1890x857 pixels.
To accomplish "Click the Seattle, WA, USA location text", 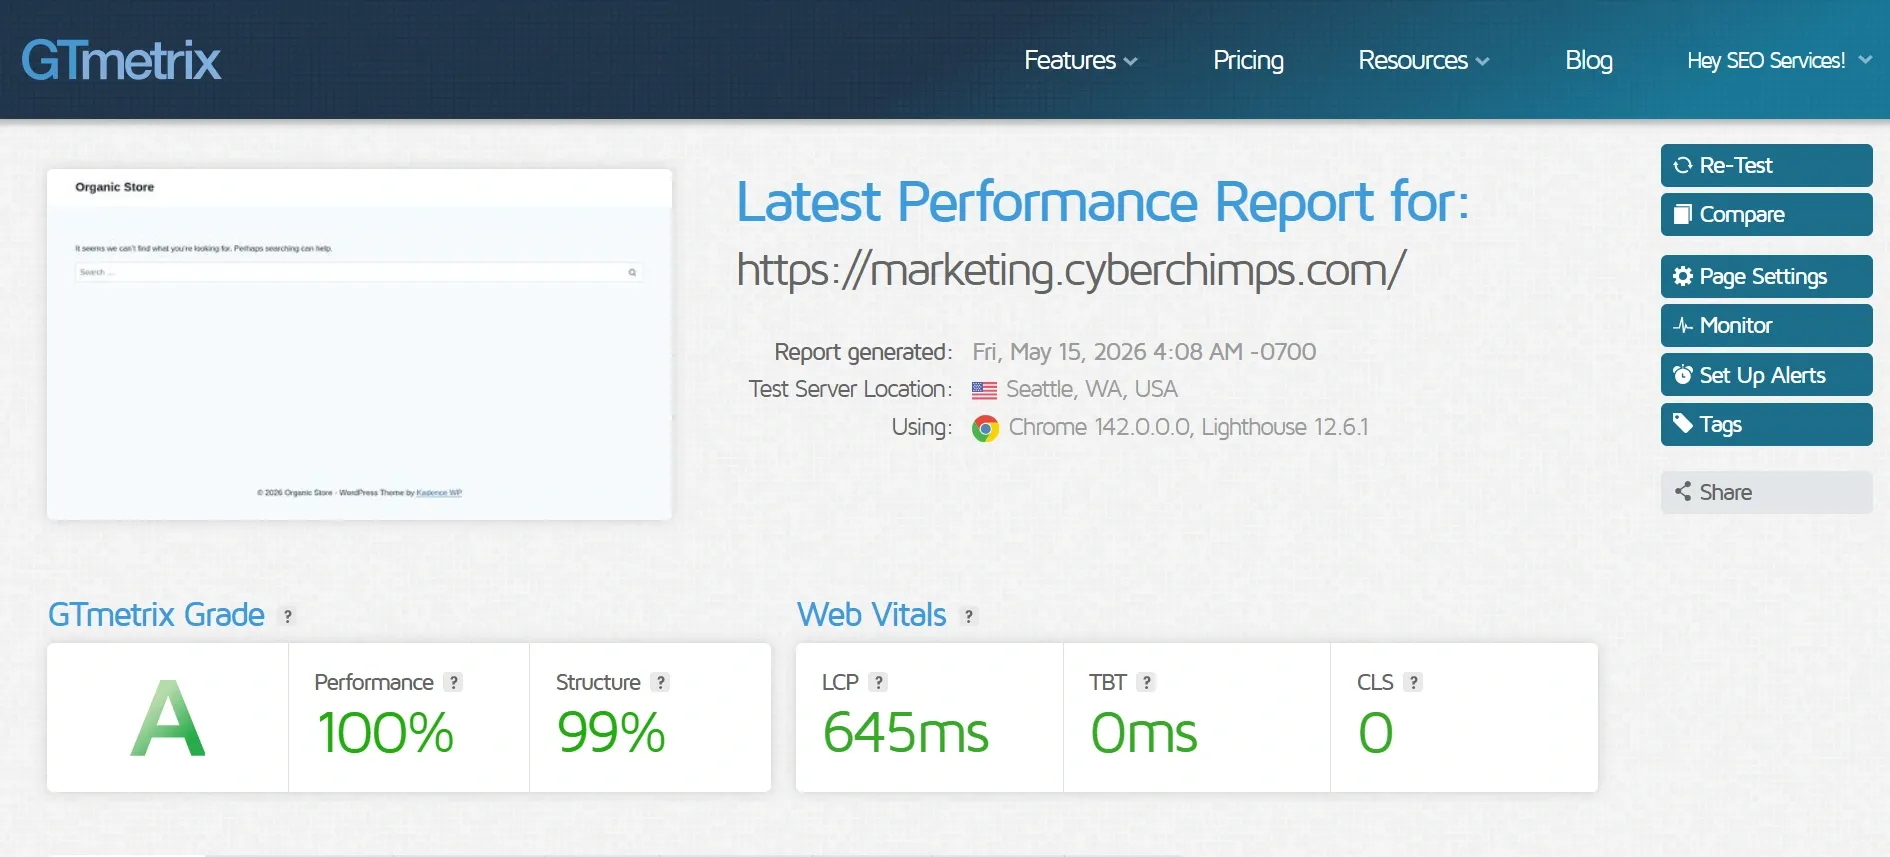I will pos(1092,389).
